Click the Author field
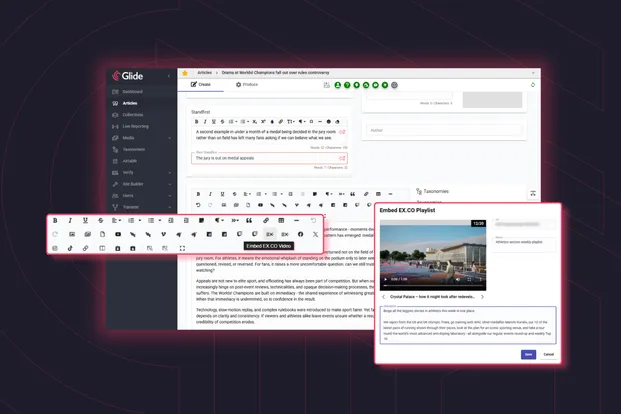Viewport: 621px width, 414px height. coord(444,130)
